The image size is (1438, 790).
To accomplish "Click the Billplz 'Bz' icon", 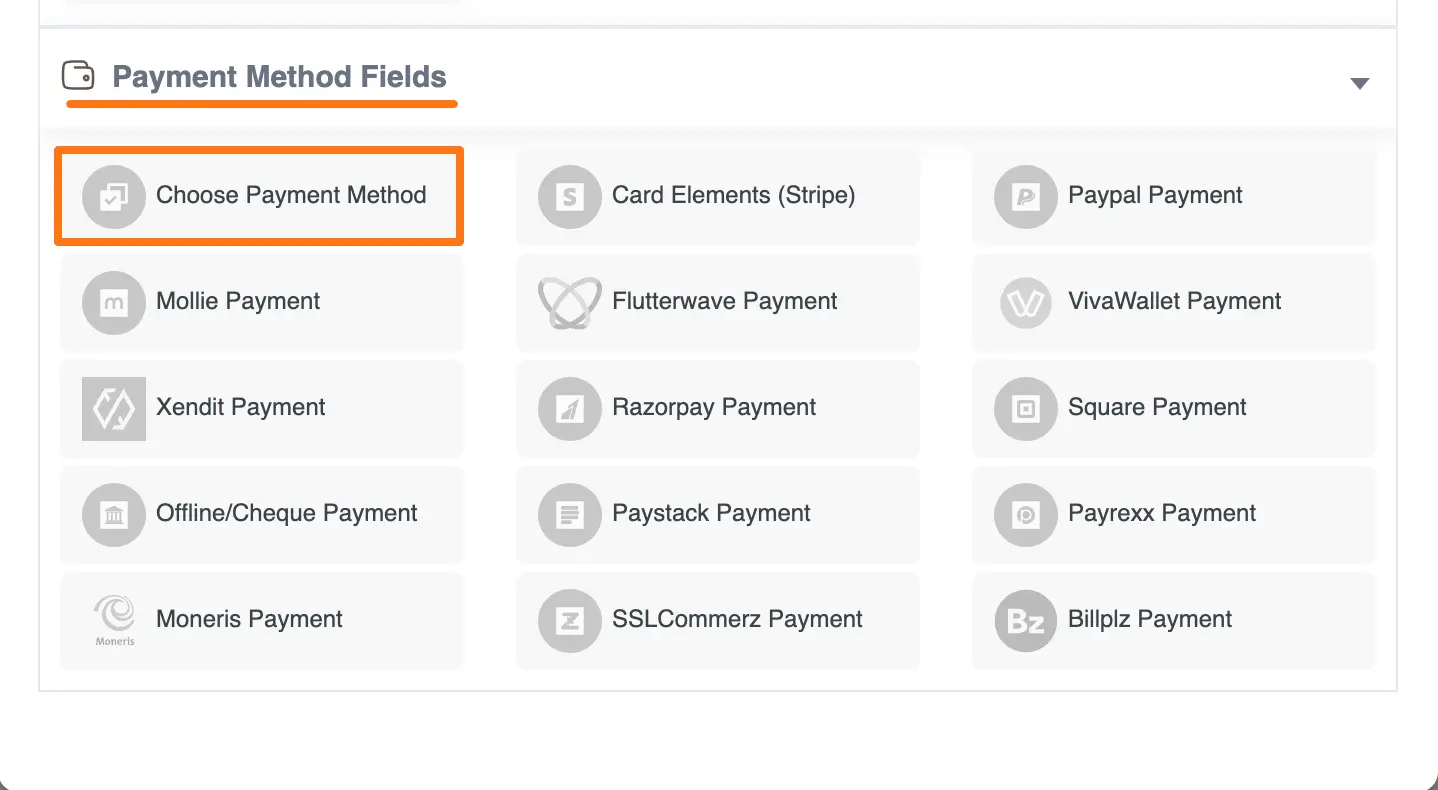I will (1025, 620).
